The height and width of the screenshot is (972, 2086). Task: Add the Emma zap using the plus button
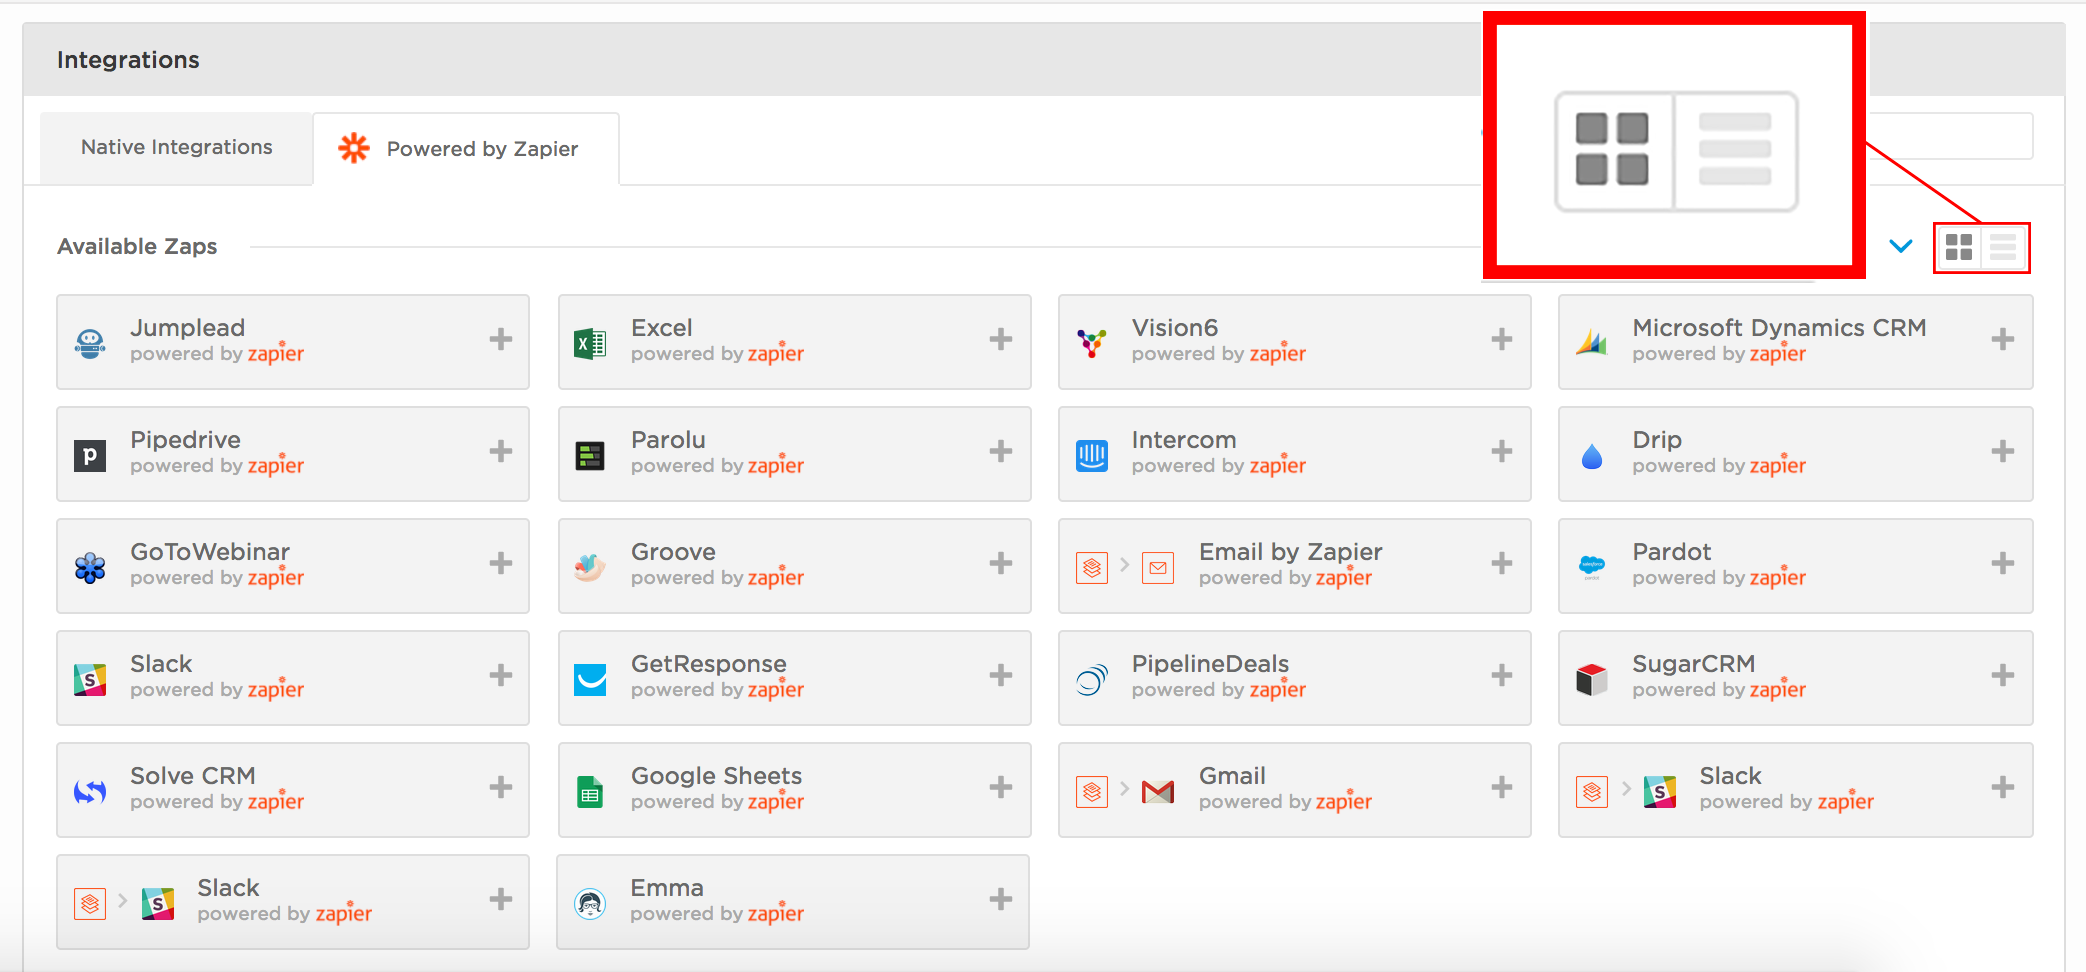[x=1000, y=900]
